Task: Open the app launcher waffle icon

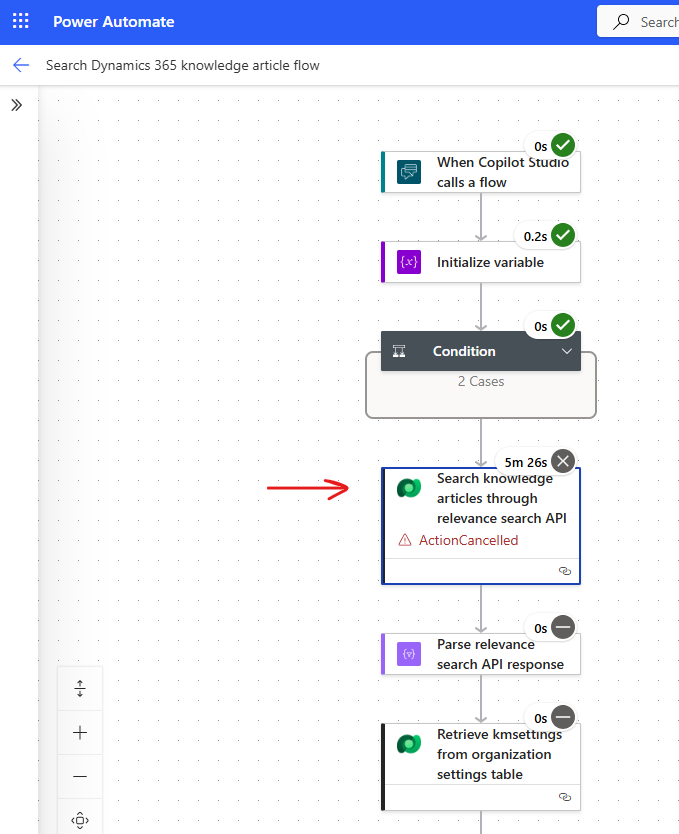Action: [x=21, y=21]
